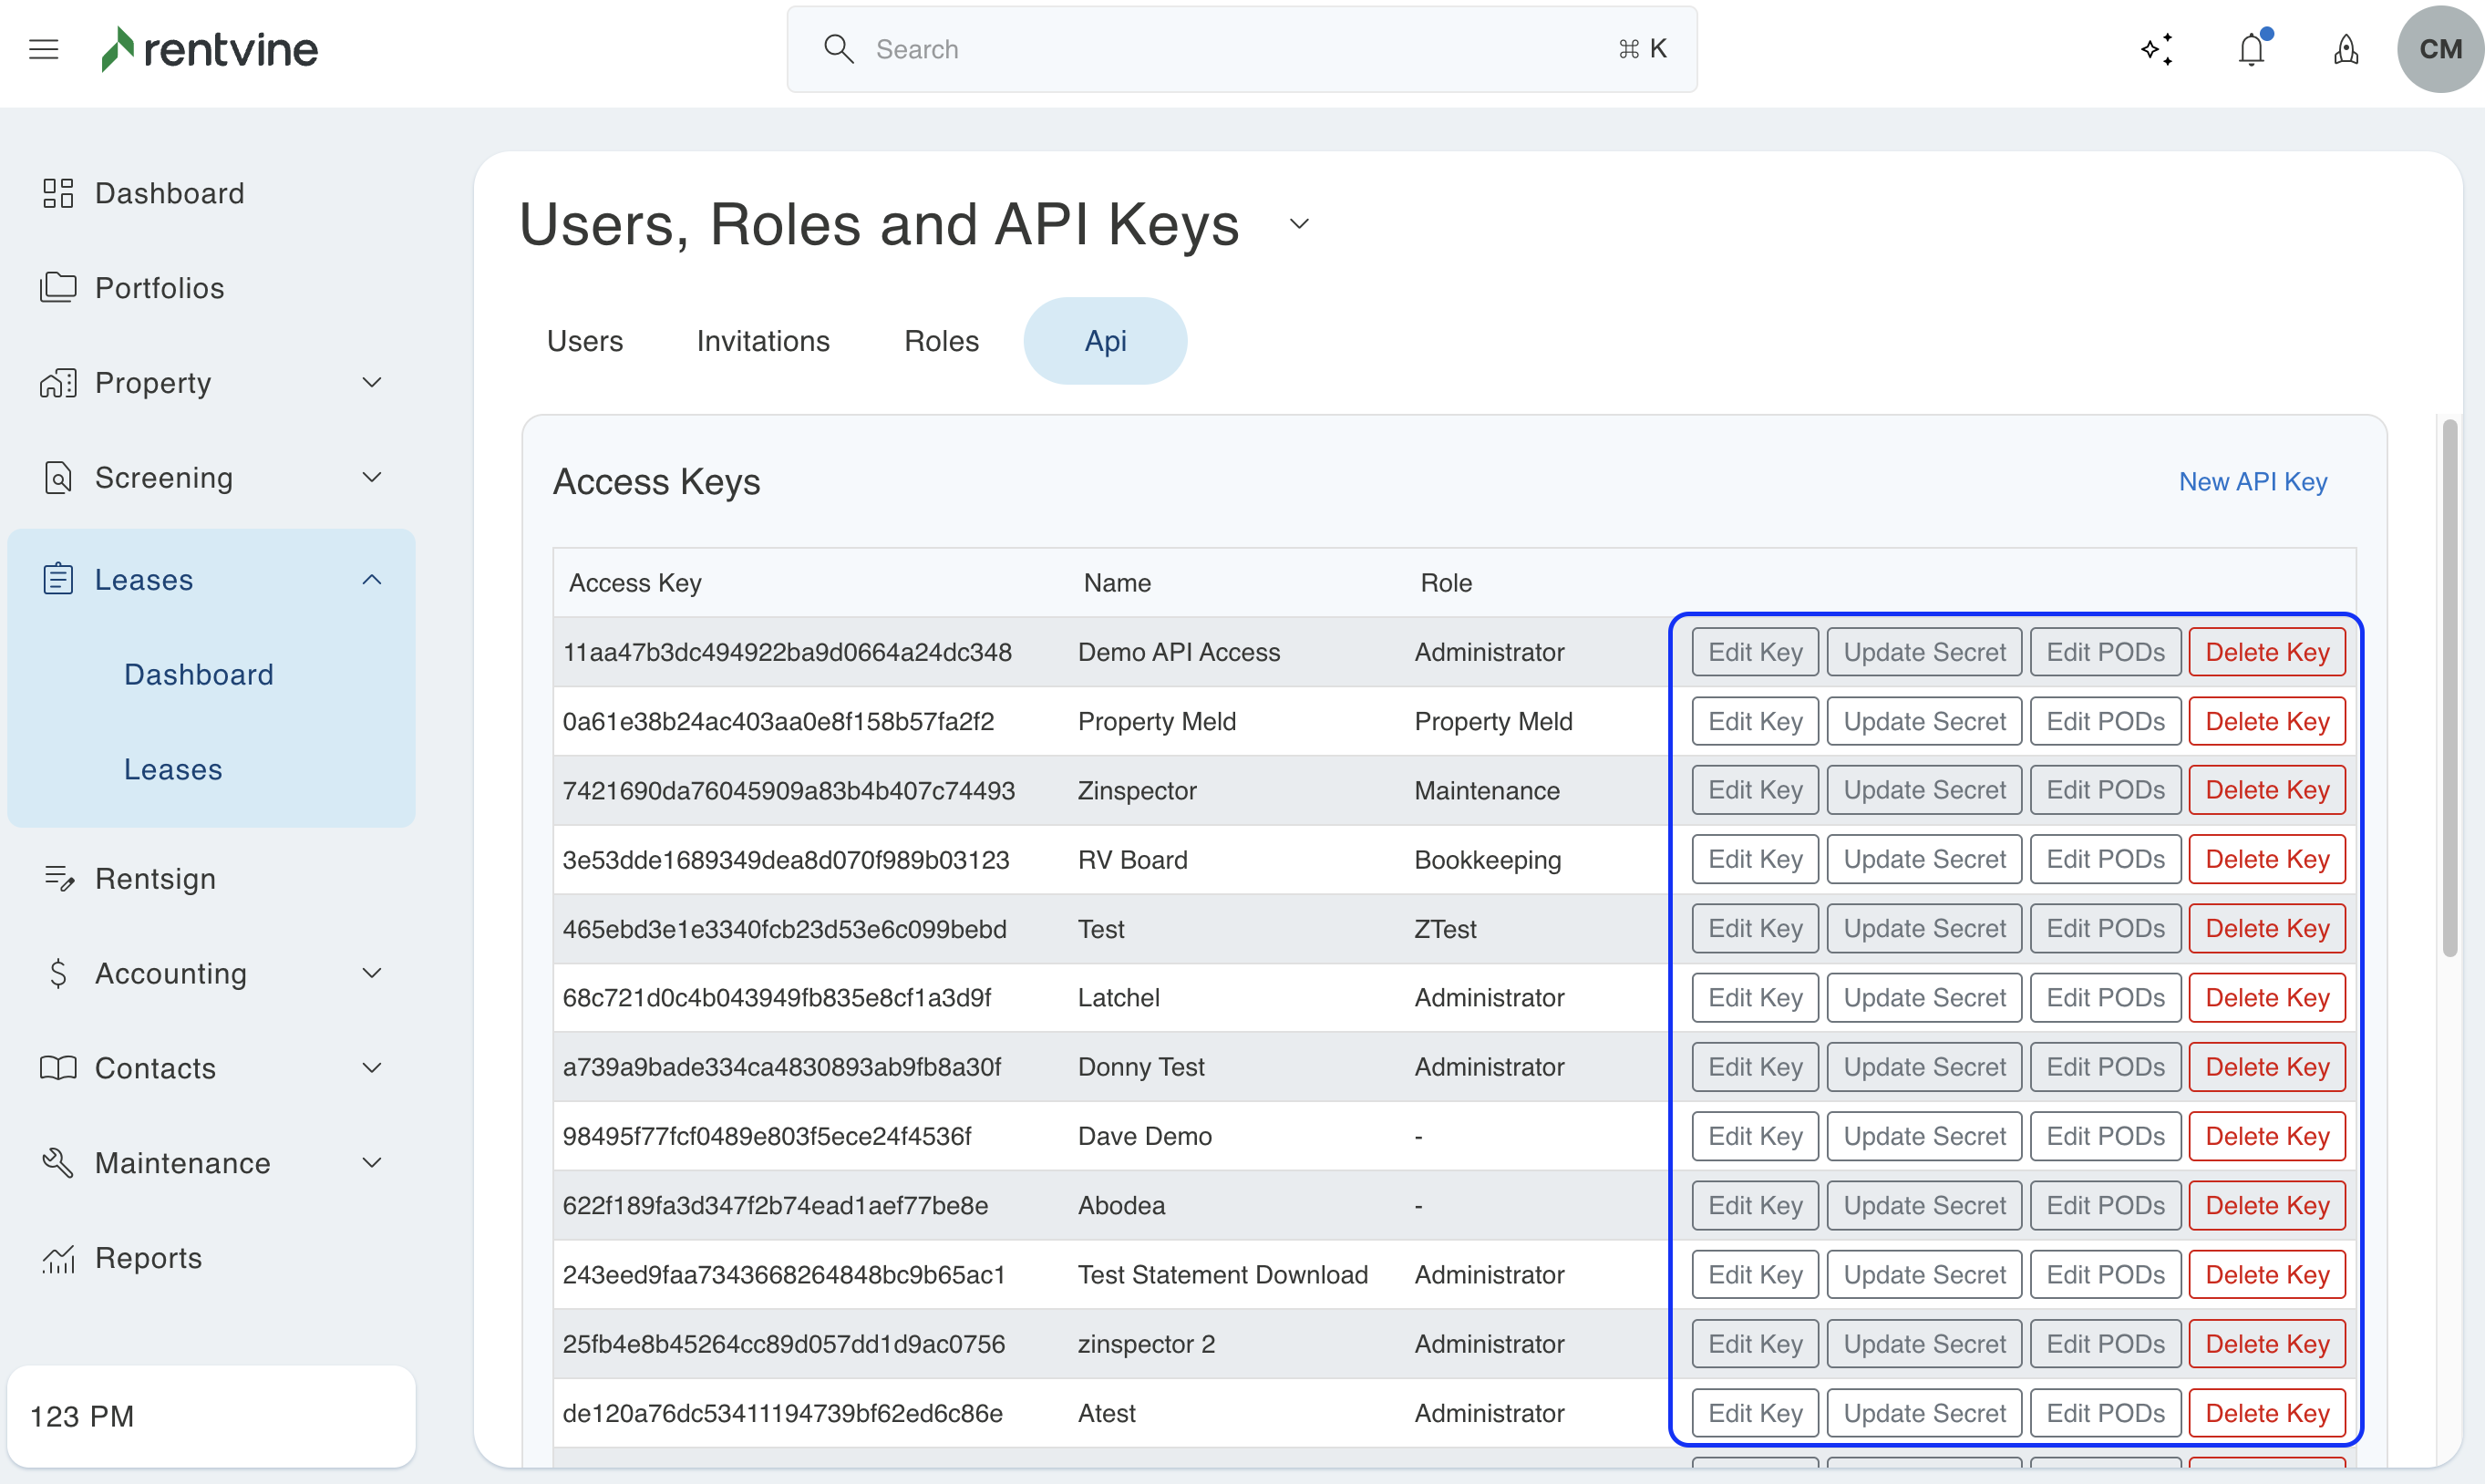The image size is (2485, 1484).
Task: Click the rentvine logo
Action: (x=210, y=49)
